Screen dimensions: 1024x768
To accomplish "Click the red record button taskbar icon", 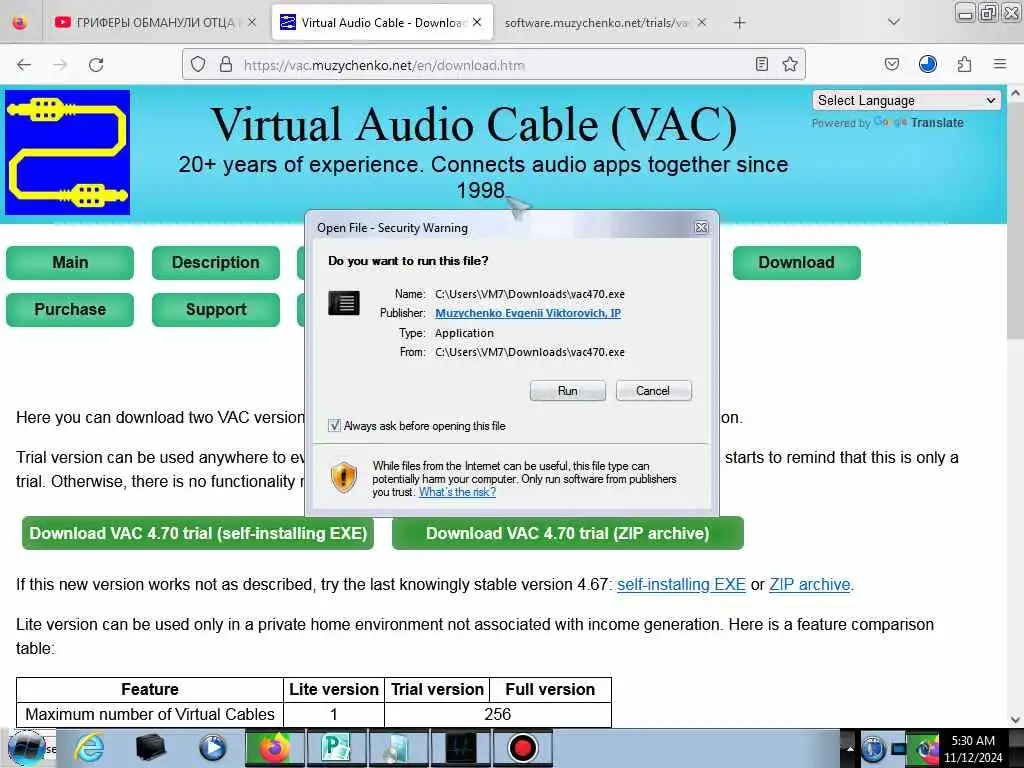I will point(522,748).
